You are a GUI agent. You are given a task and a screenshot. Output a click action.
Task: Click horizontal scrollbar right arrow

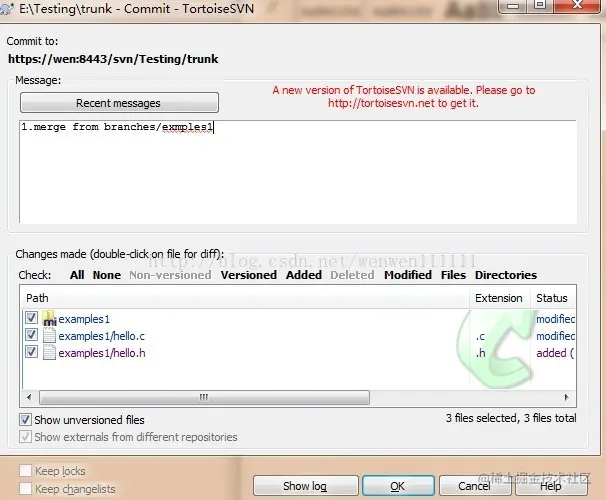(567, 397)
